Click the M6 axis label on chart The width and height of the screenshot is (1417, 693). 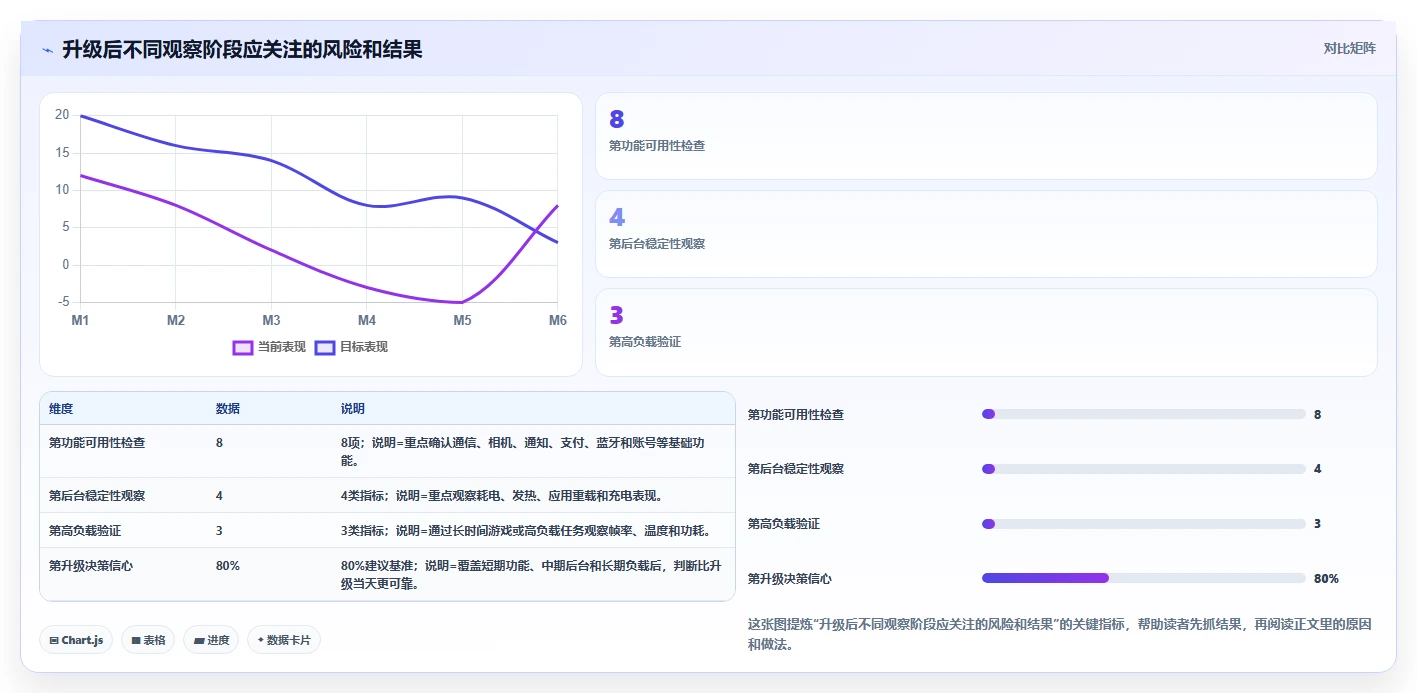(x=558, y=320)
